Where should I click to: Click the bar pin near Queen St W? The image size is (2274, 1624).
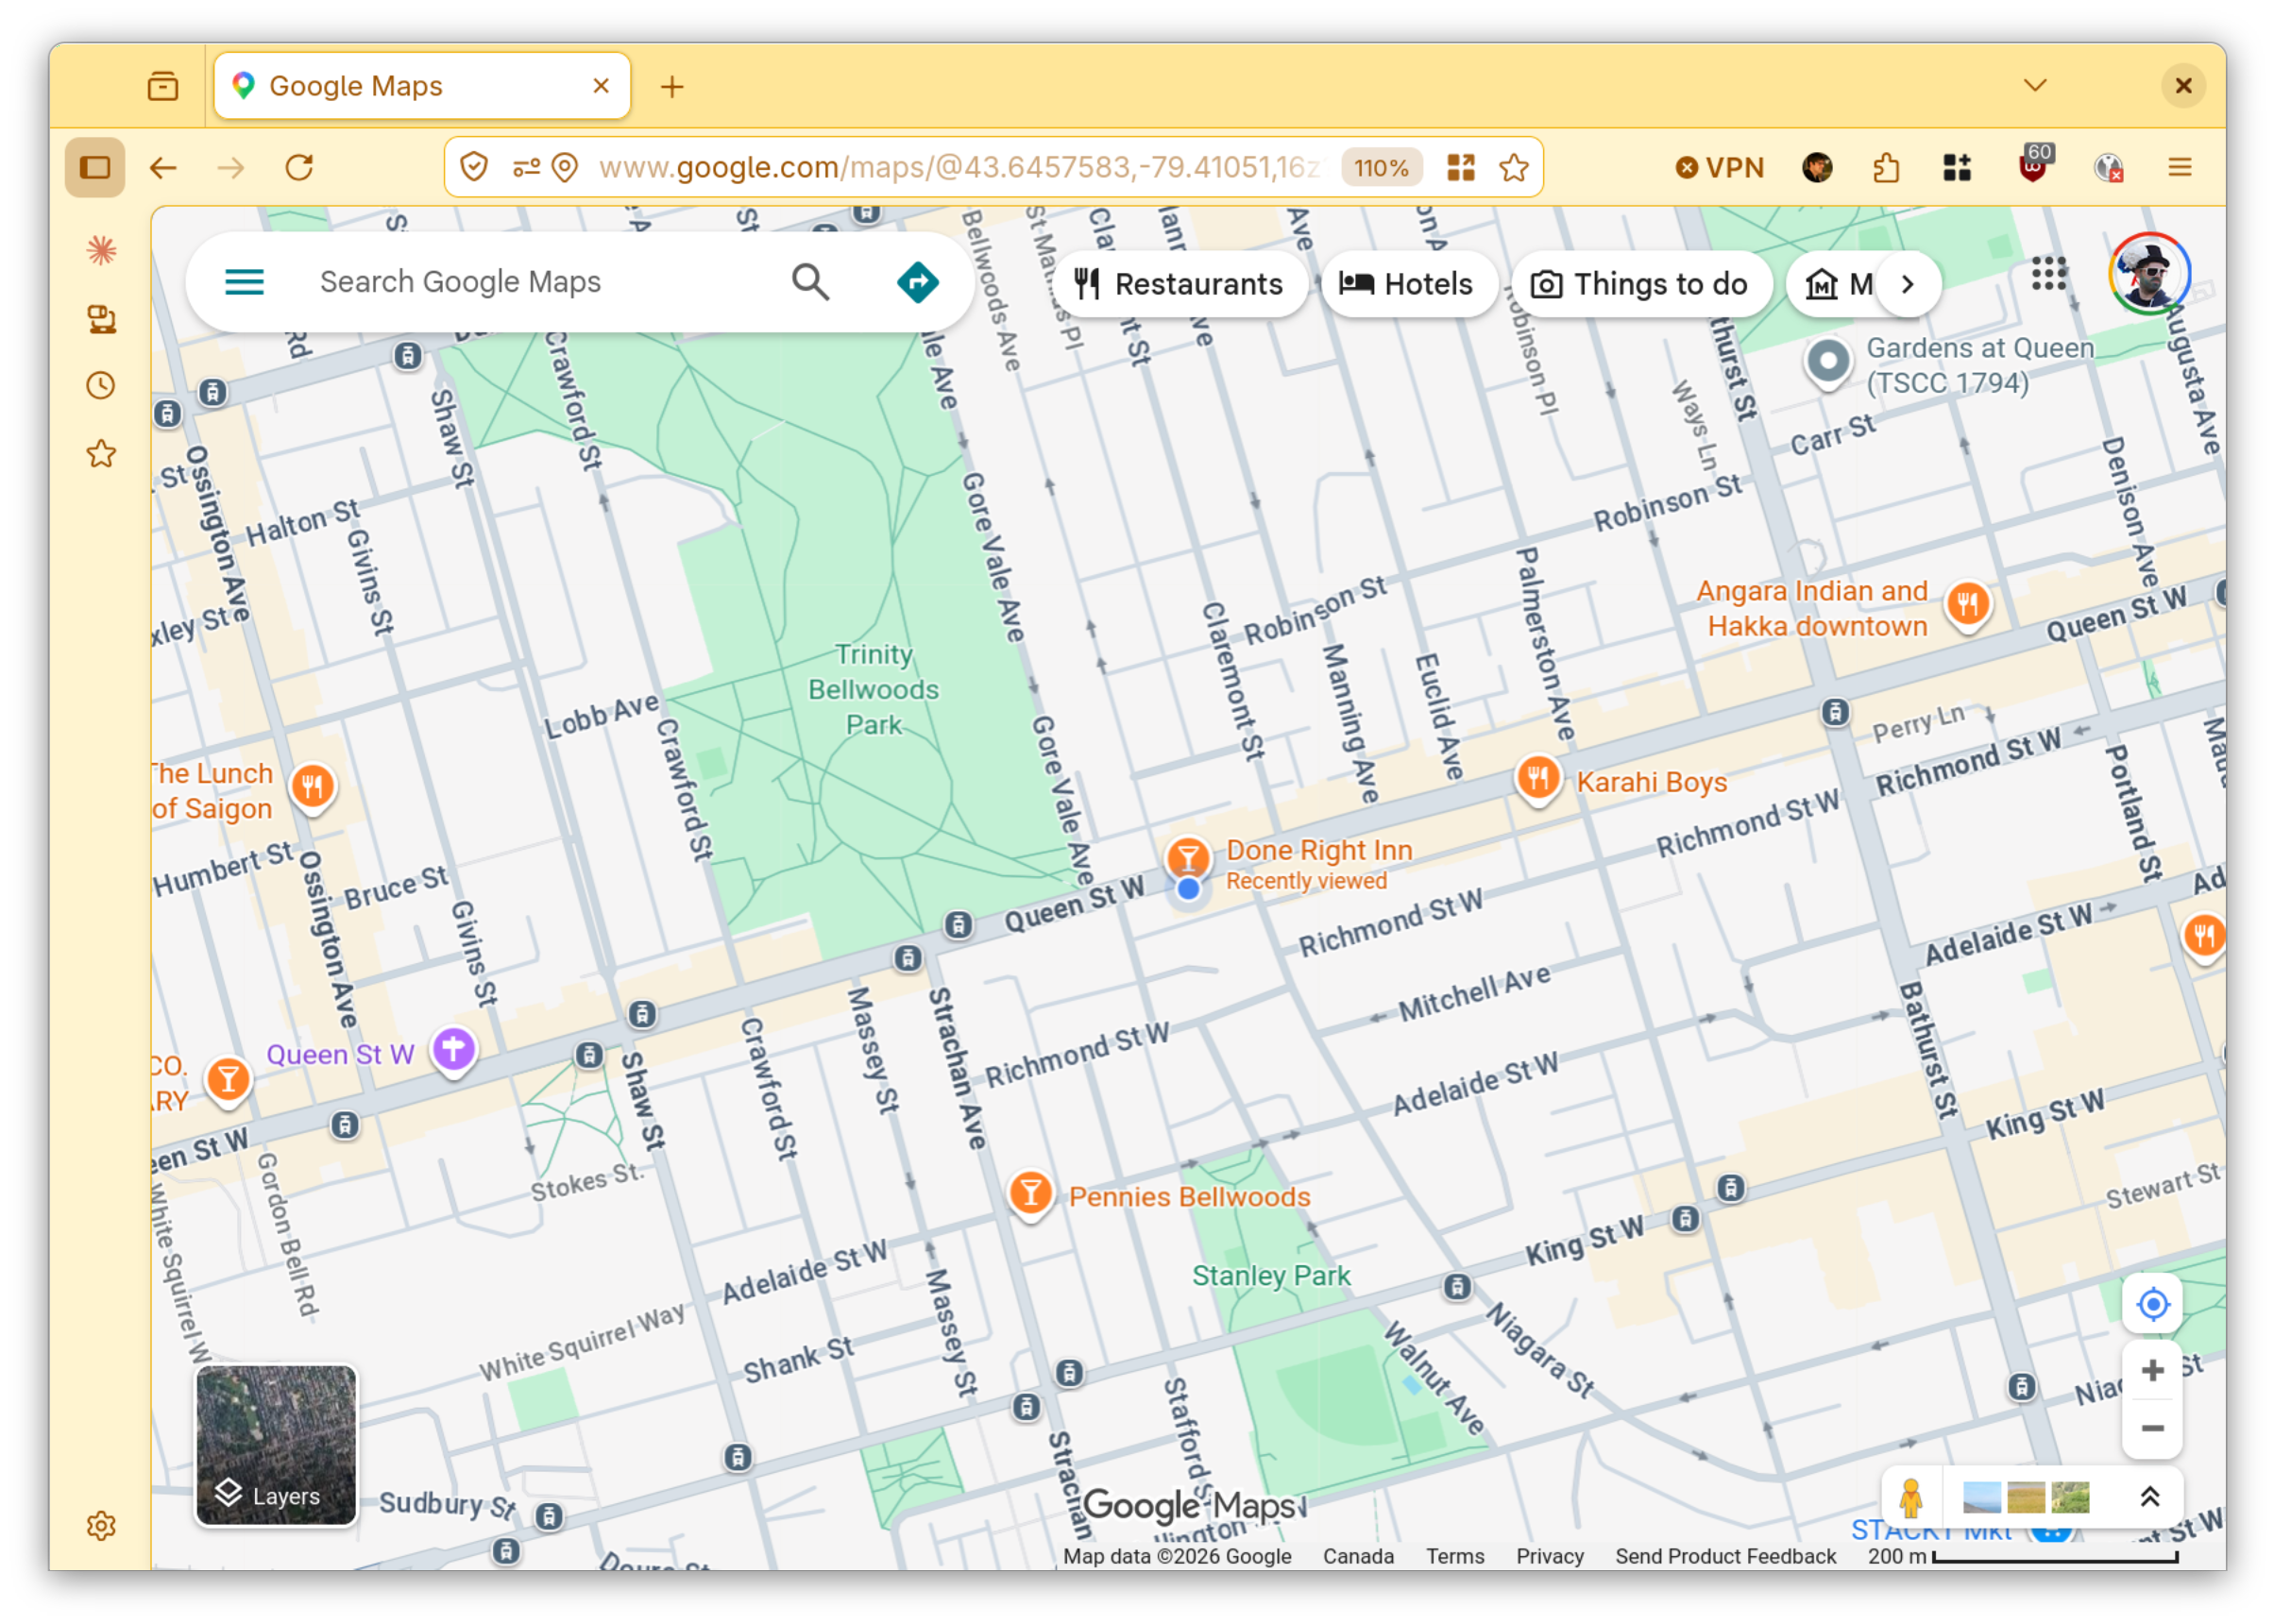[x=228, y=1079]
